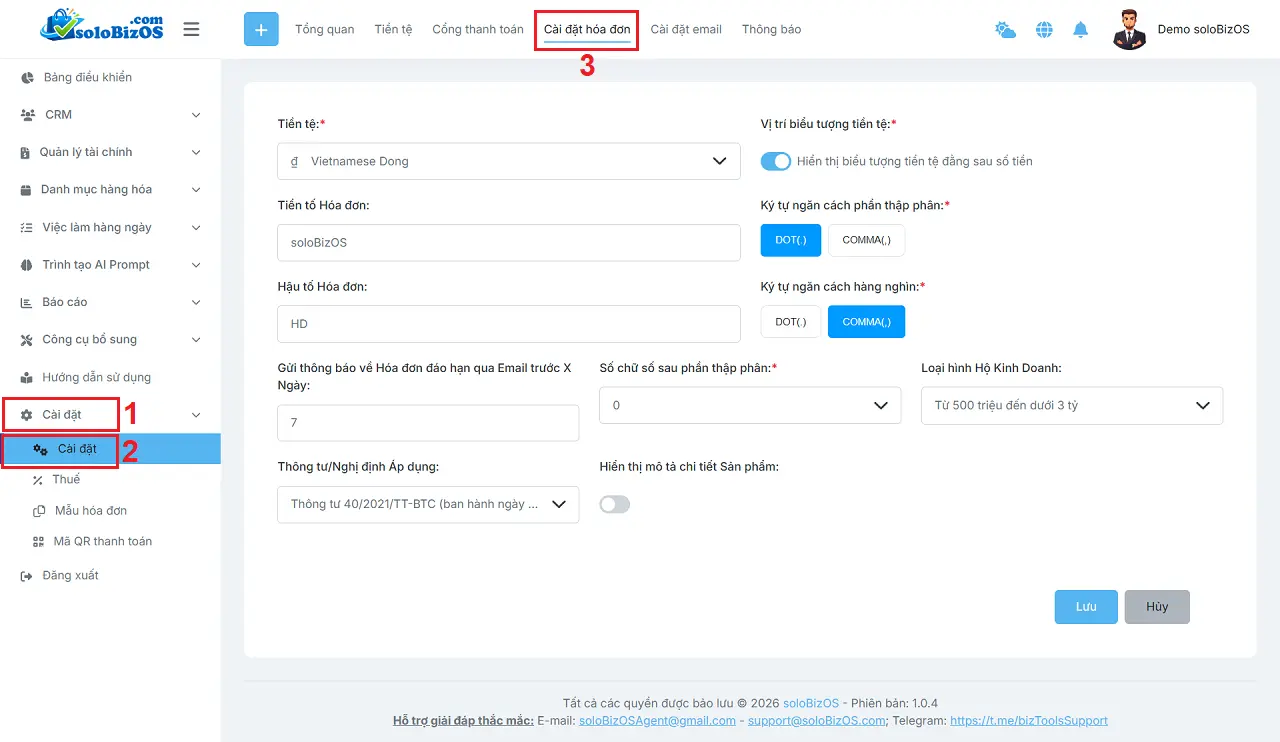Expand the Báo cáo chevron
This screenshot has height=742, width=1280.
[x=196, y=302]
